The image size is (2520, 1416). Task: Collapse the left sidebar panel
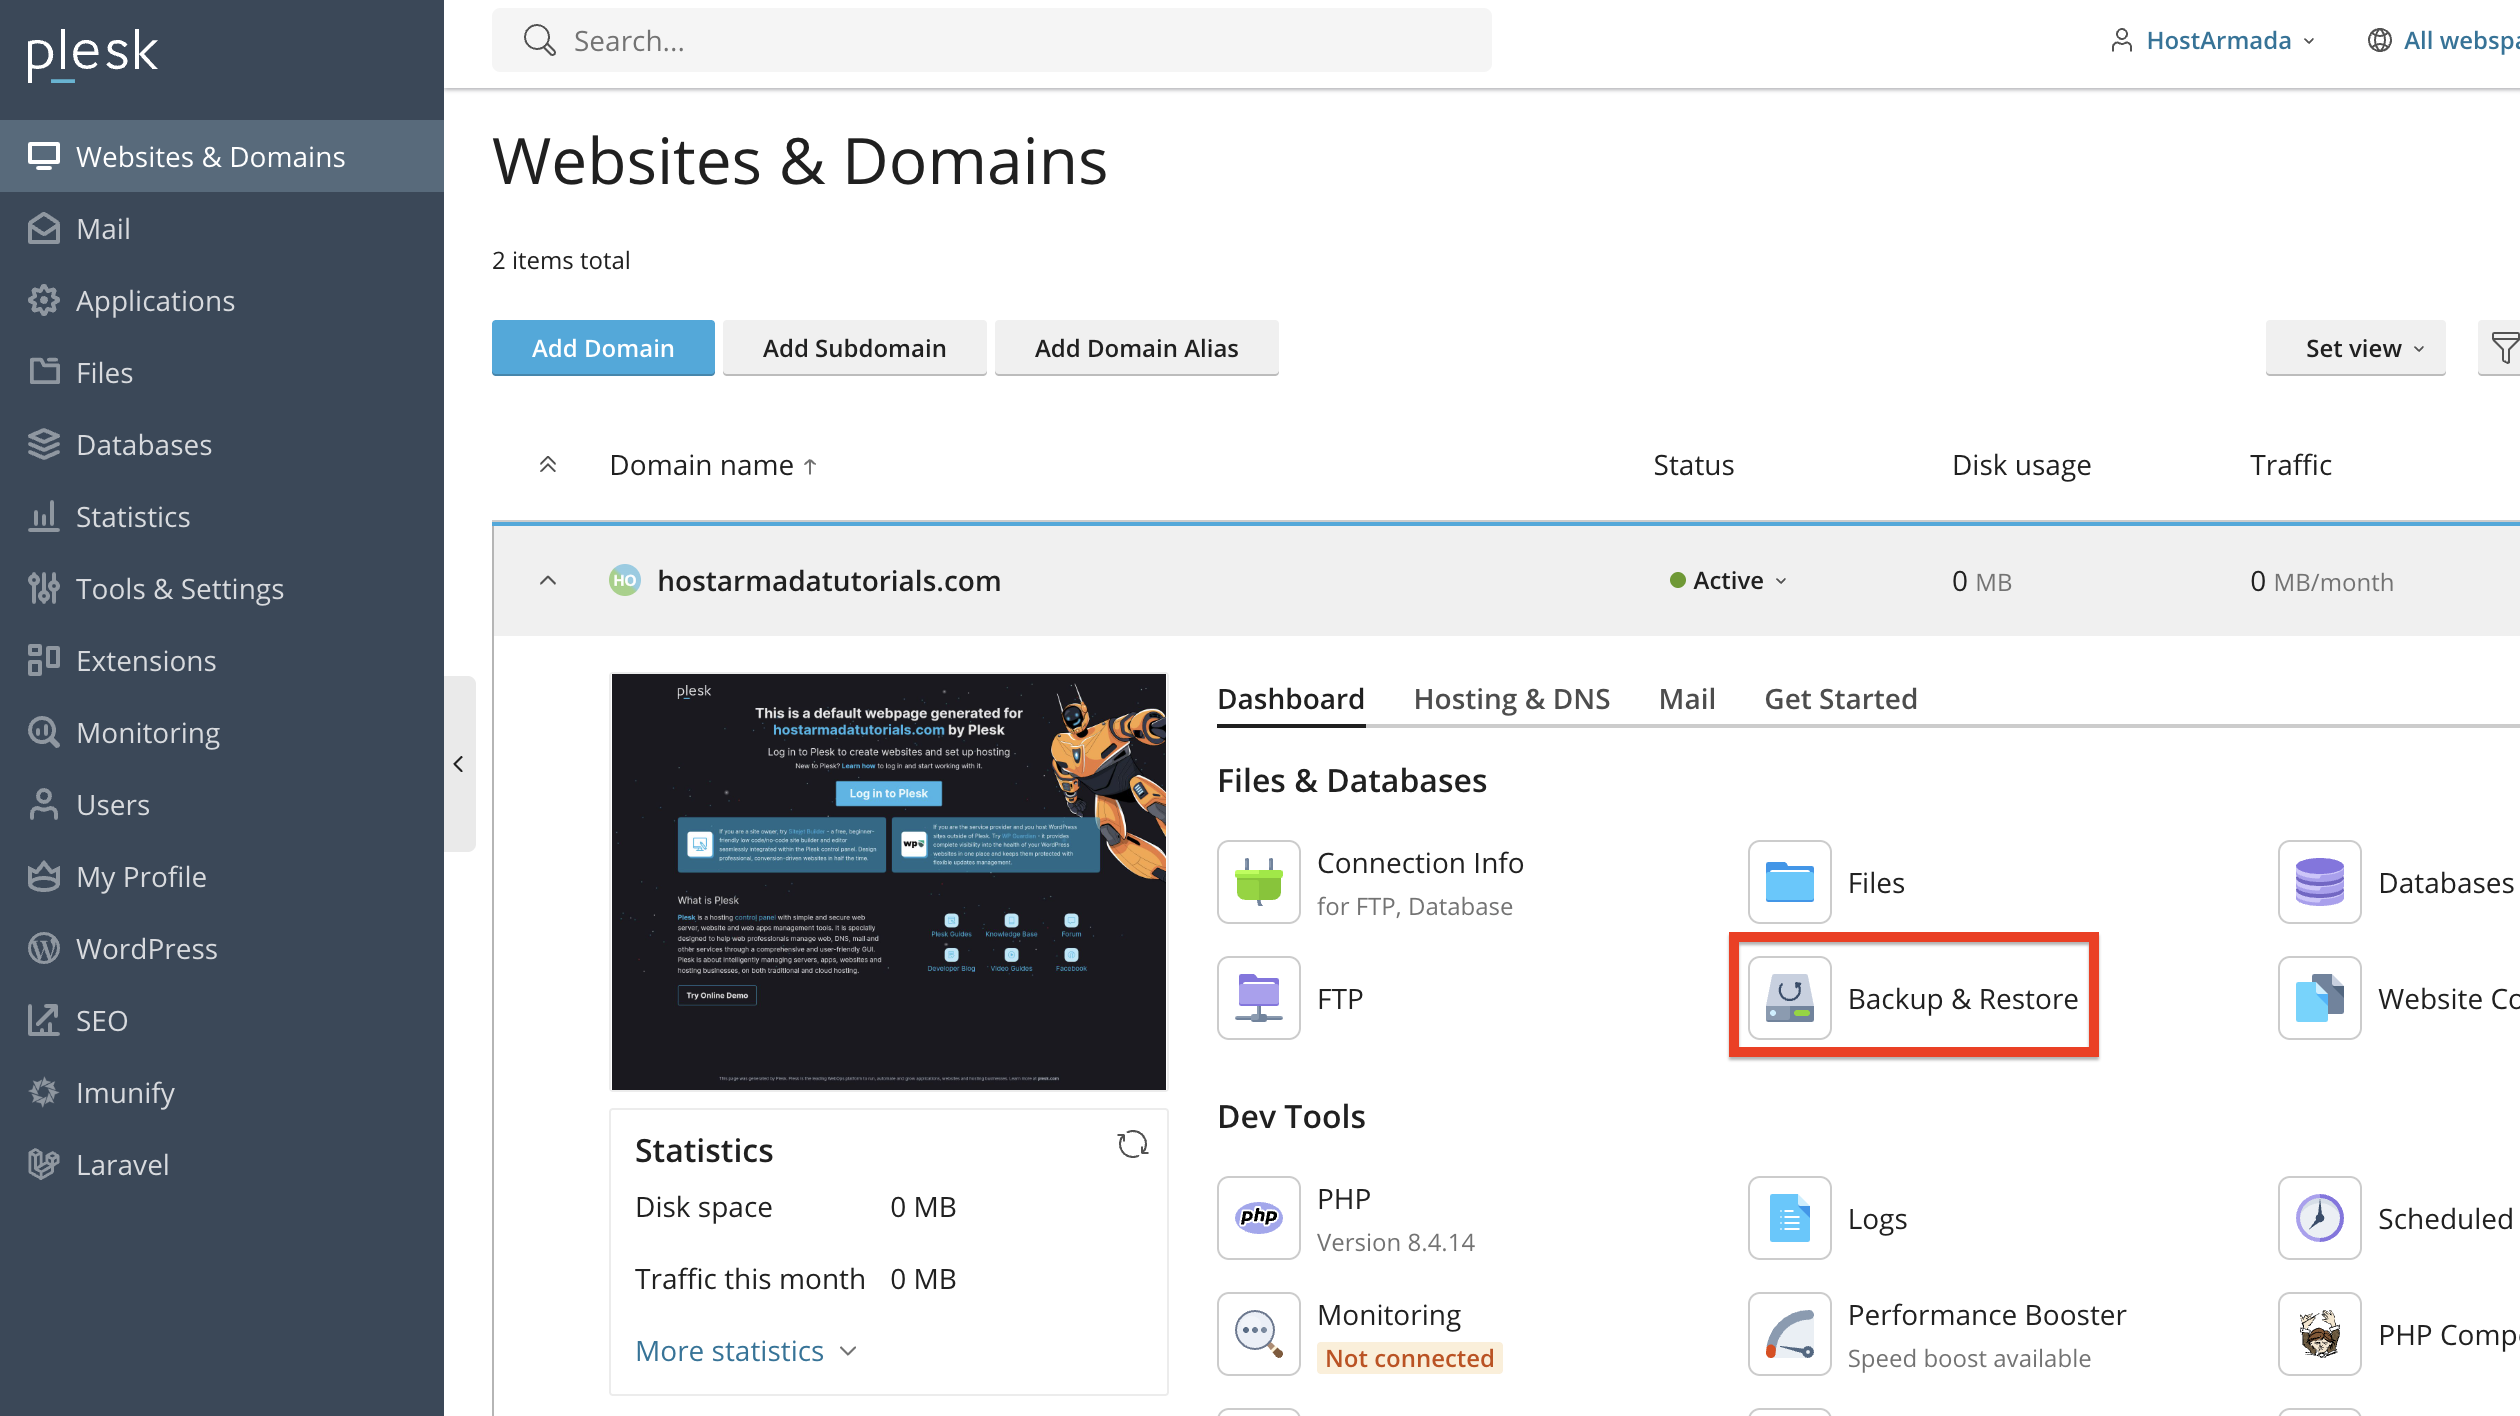459,764
